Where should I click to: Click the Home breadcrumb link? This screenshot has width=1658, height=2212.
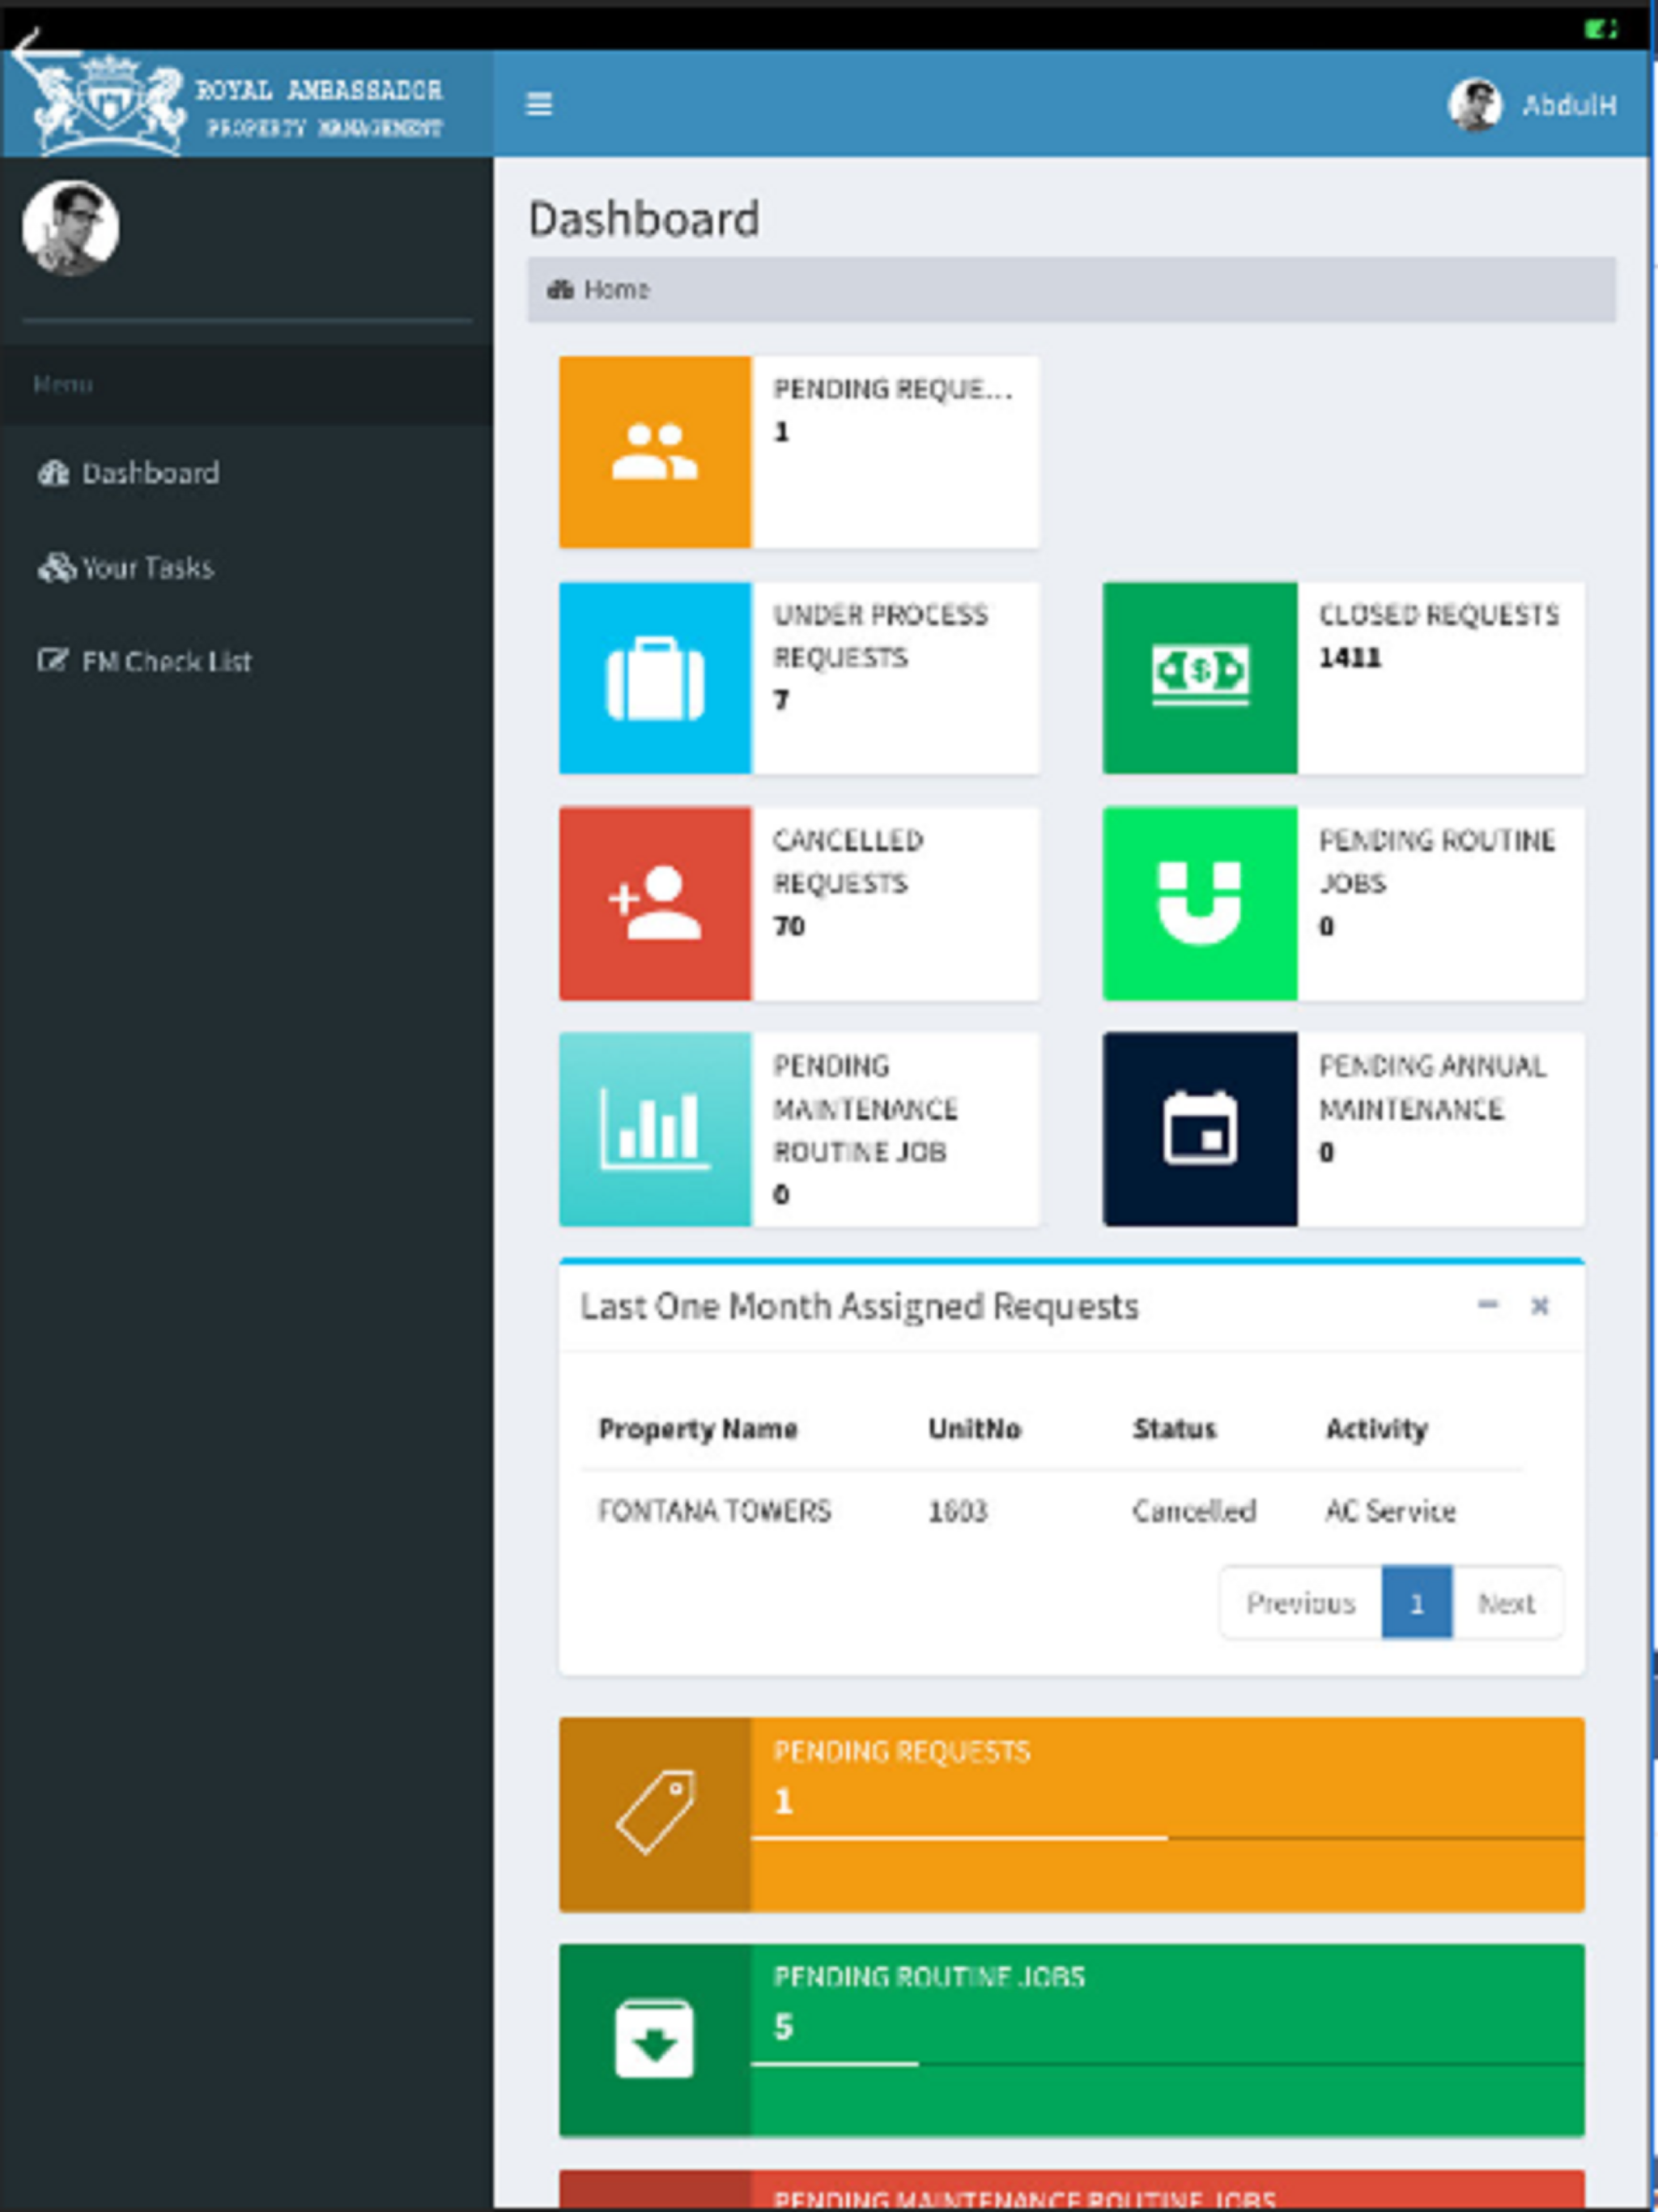[x=616, y=290]
